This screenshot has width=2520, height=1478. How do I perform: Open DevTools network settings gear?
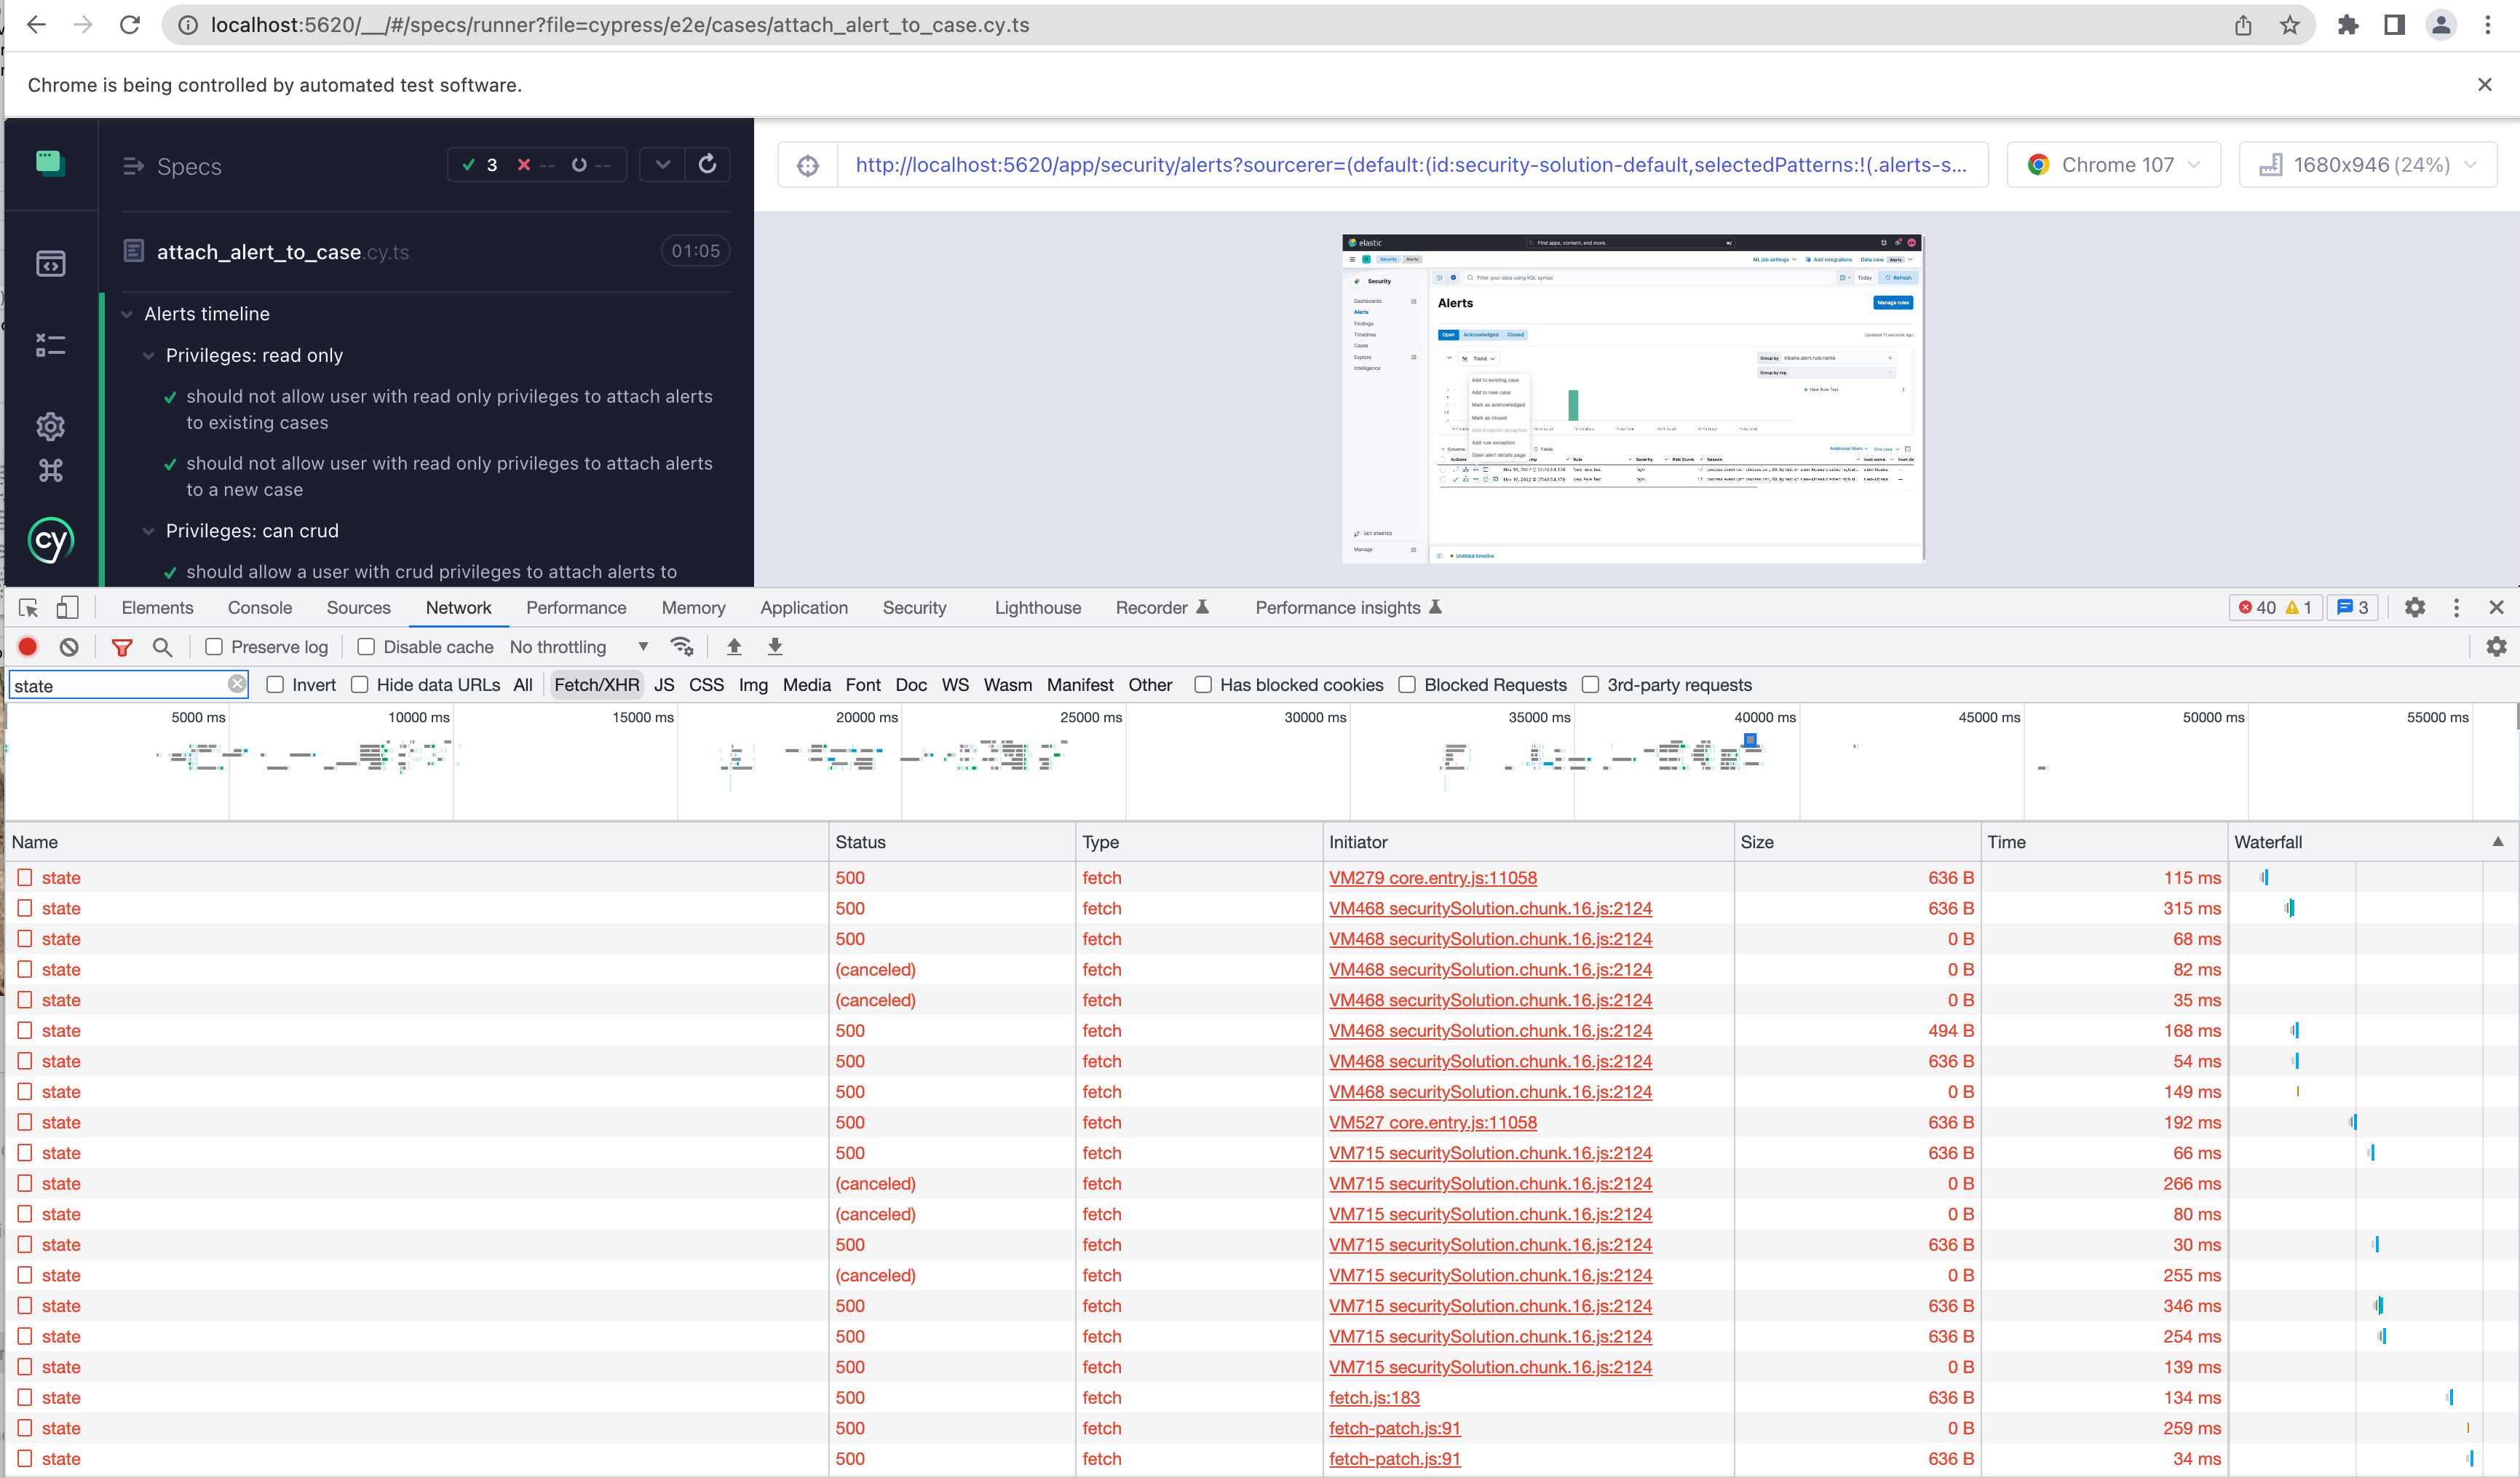click(2497, 647)
